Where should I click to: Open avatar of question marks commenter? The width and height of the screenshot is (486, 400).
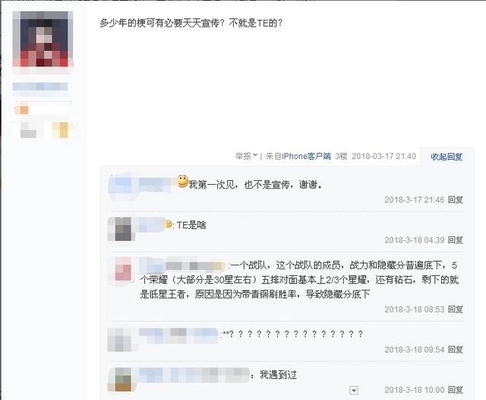pyautogui.click(x=120, y=340)
